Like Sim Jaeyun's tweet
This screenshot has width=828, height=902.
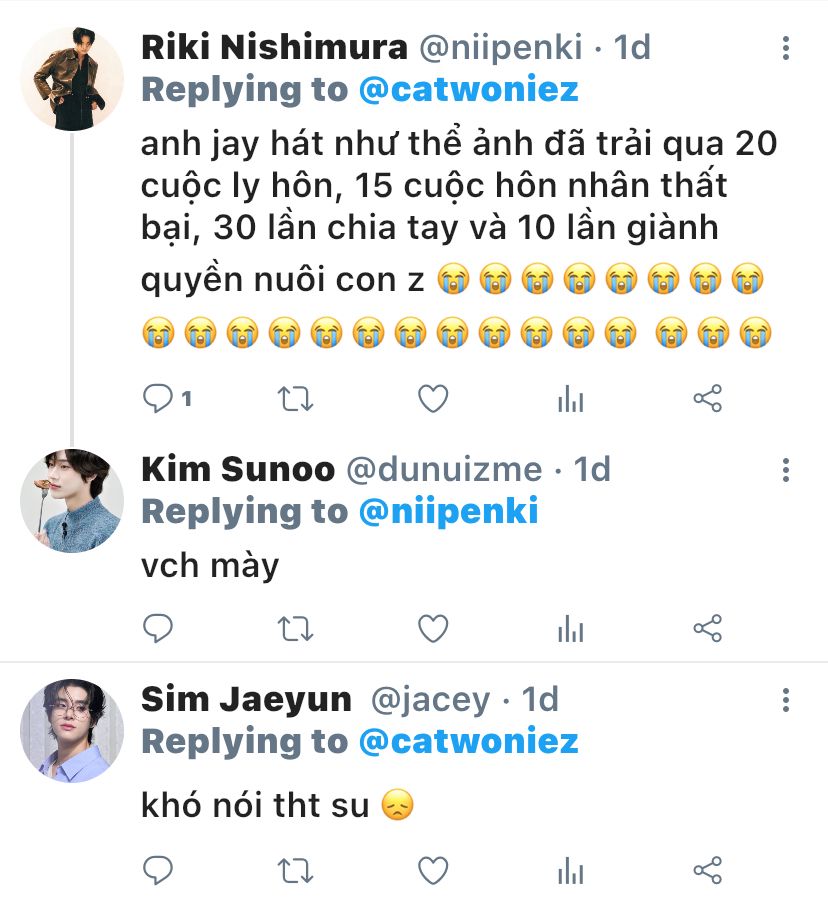[x=432, y=869]
